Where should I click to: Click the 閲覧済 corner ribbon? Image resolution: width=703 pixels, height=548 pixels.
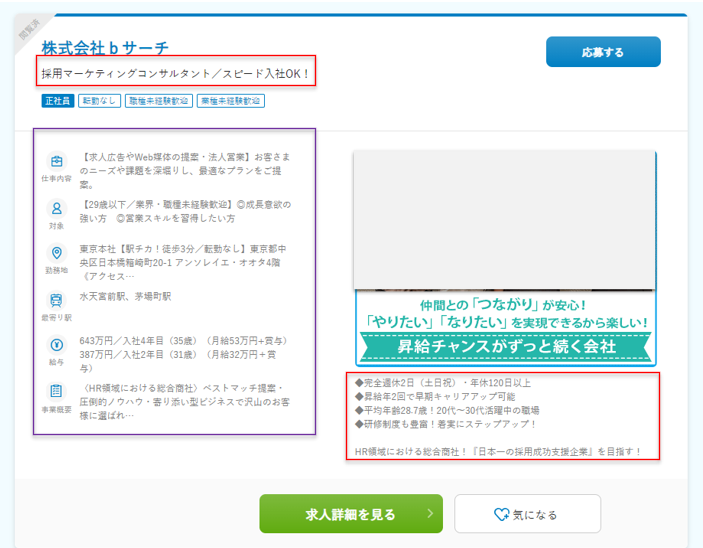point(33,32)
